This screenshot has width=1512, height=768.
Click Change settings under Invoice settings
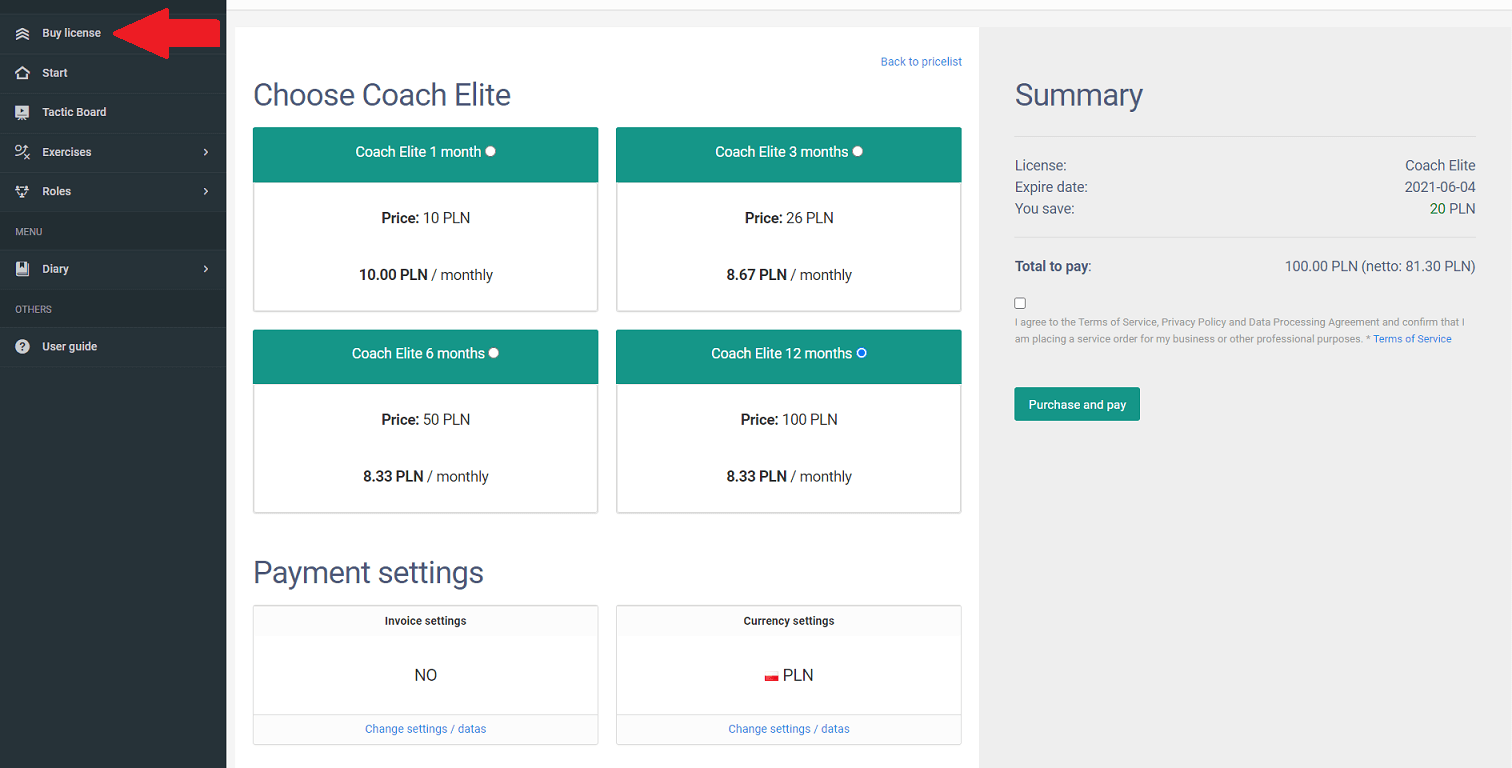(x=425, y=729)
